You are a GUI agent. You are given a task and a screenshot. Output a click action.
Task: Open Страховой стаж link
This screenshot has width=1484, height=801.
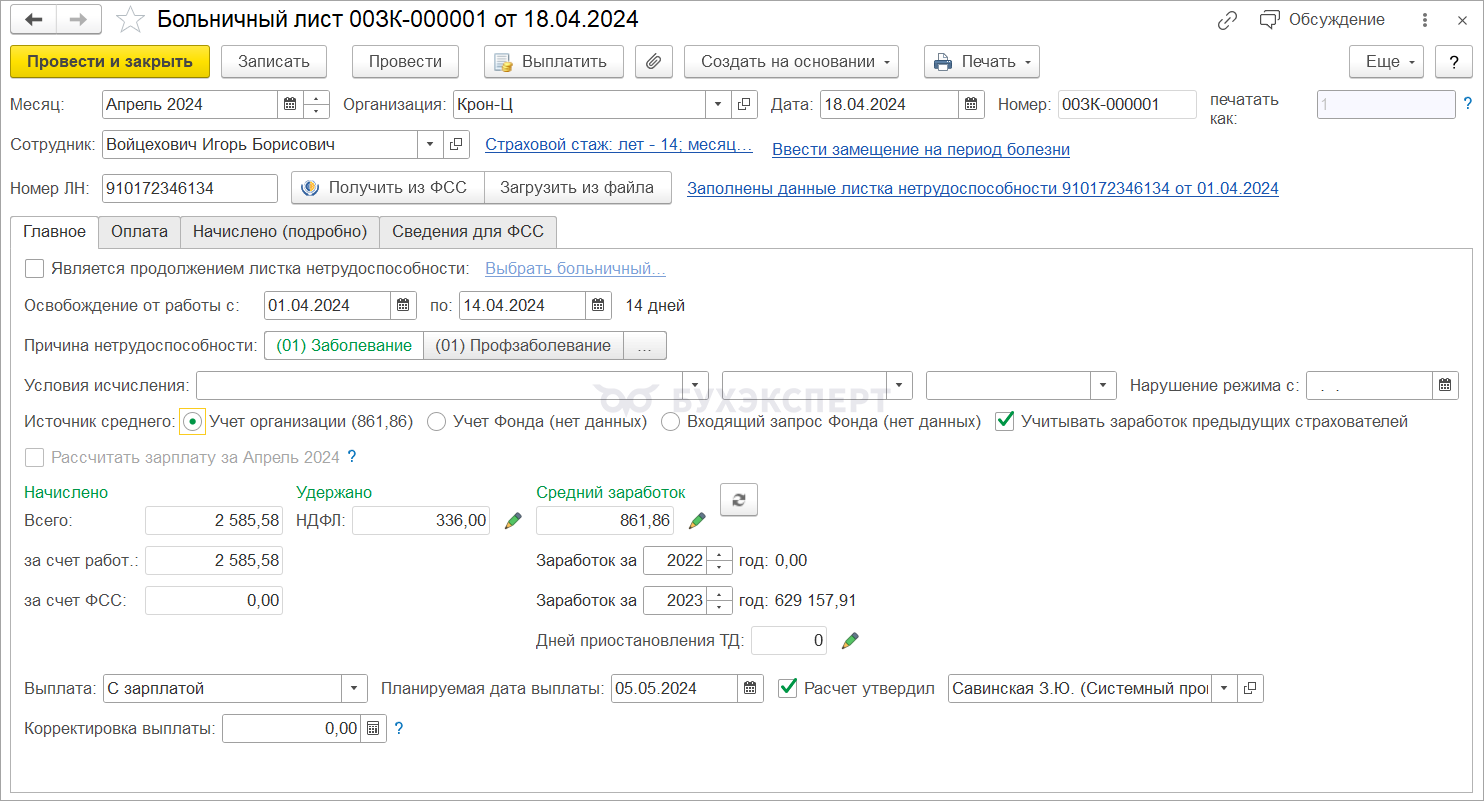click(x=619, y=145)
